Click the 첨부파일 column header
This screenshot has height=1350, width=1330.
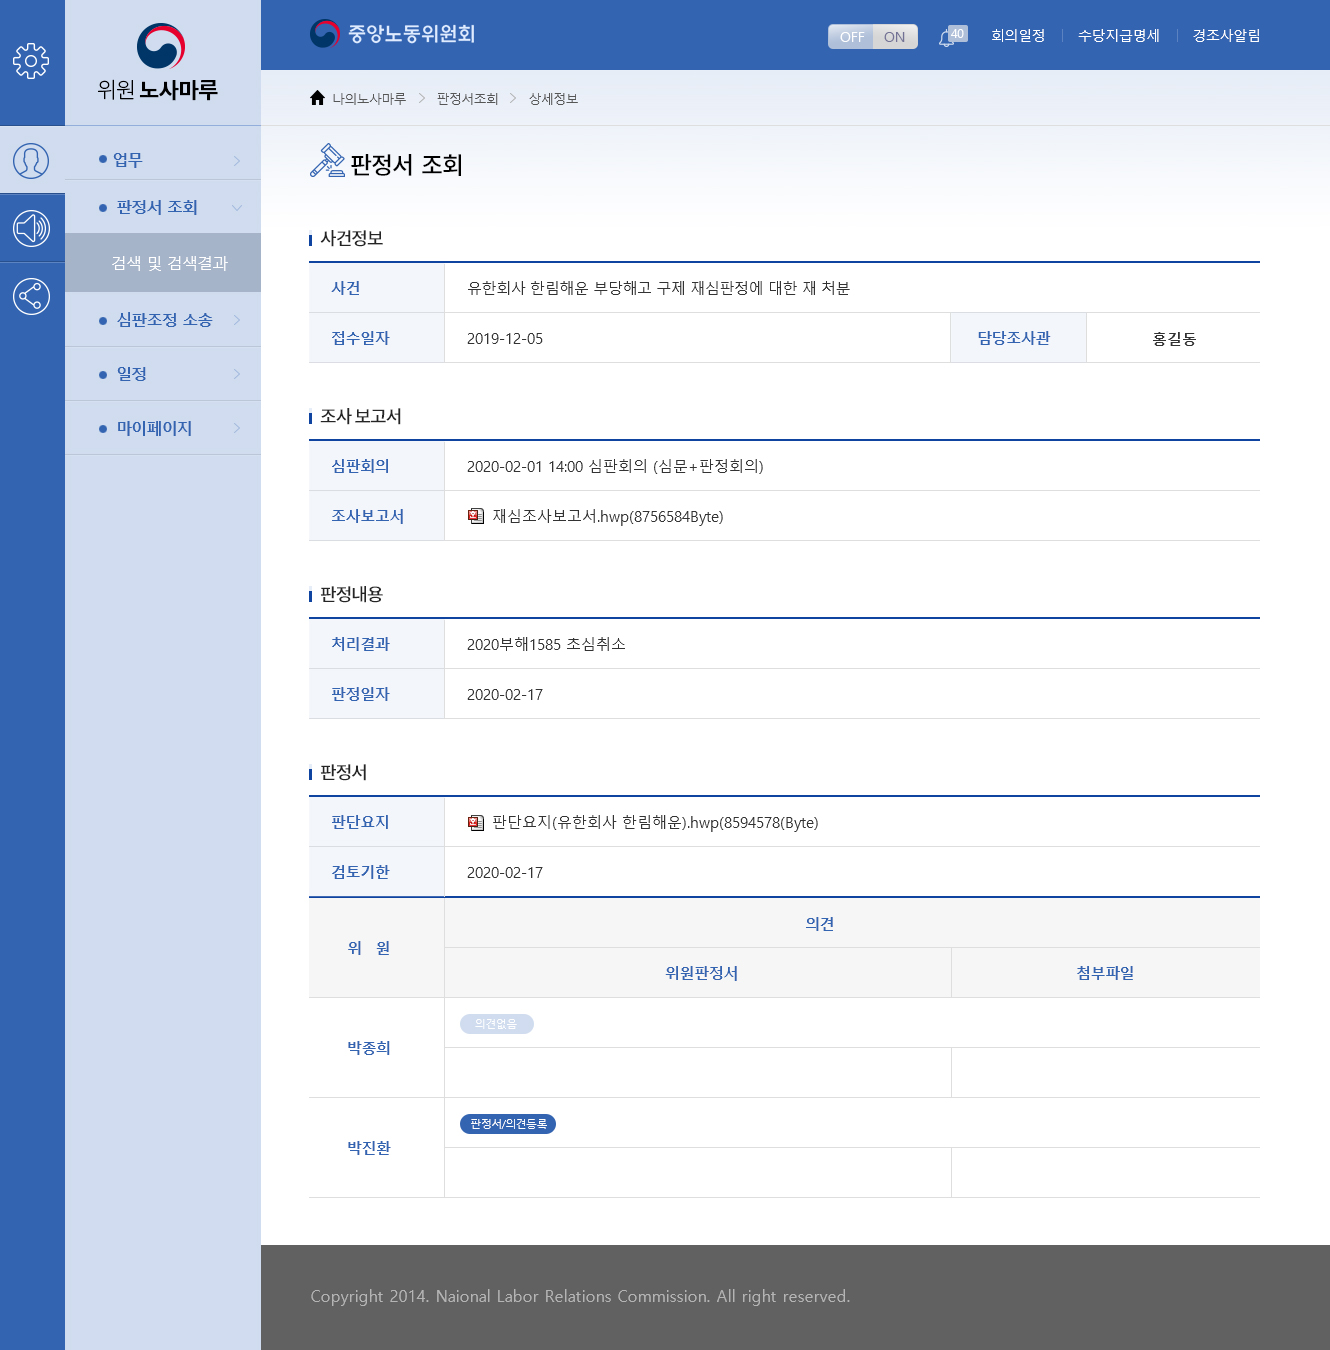point(1105,973)
